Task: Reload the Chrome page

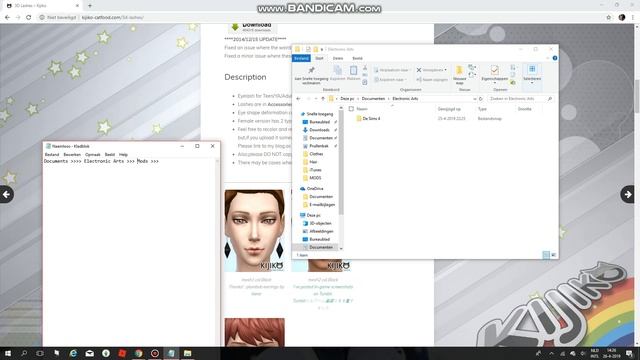Action: [x=29, y=18]
